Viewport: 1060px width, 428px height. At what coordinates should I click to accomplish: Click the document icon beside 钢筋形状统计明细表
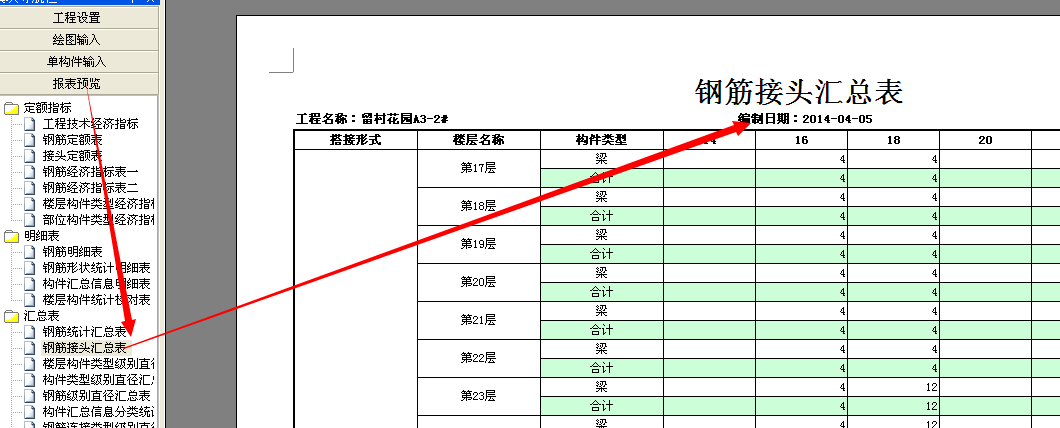[30, 268]
